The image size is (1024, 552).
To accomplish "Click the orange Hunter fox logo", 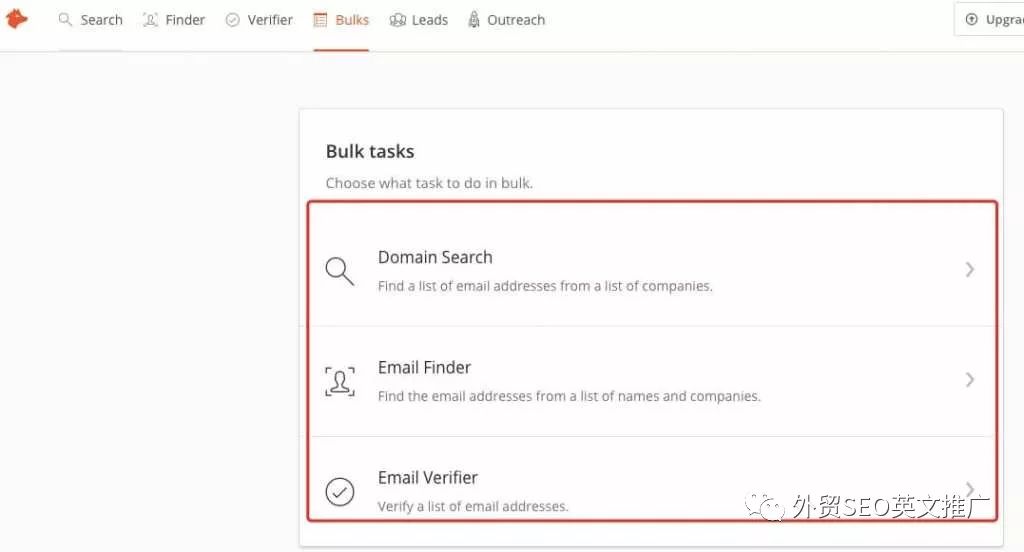I will 16,19.
